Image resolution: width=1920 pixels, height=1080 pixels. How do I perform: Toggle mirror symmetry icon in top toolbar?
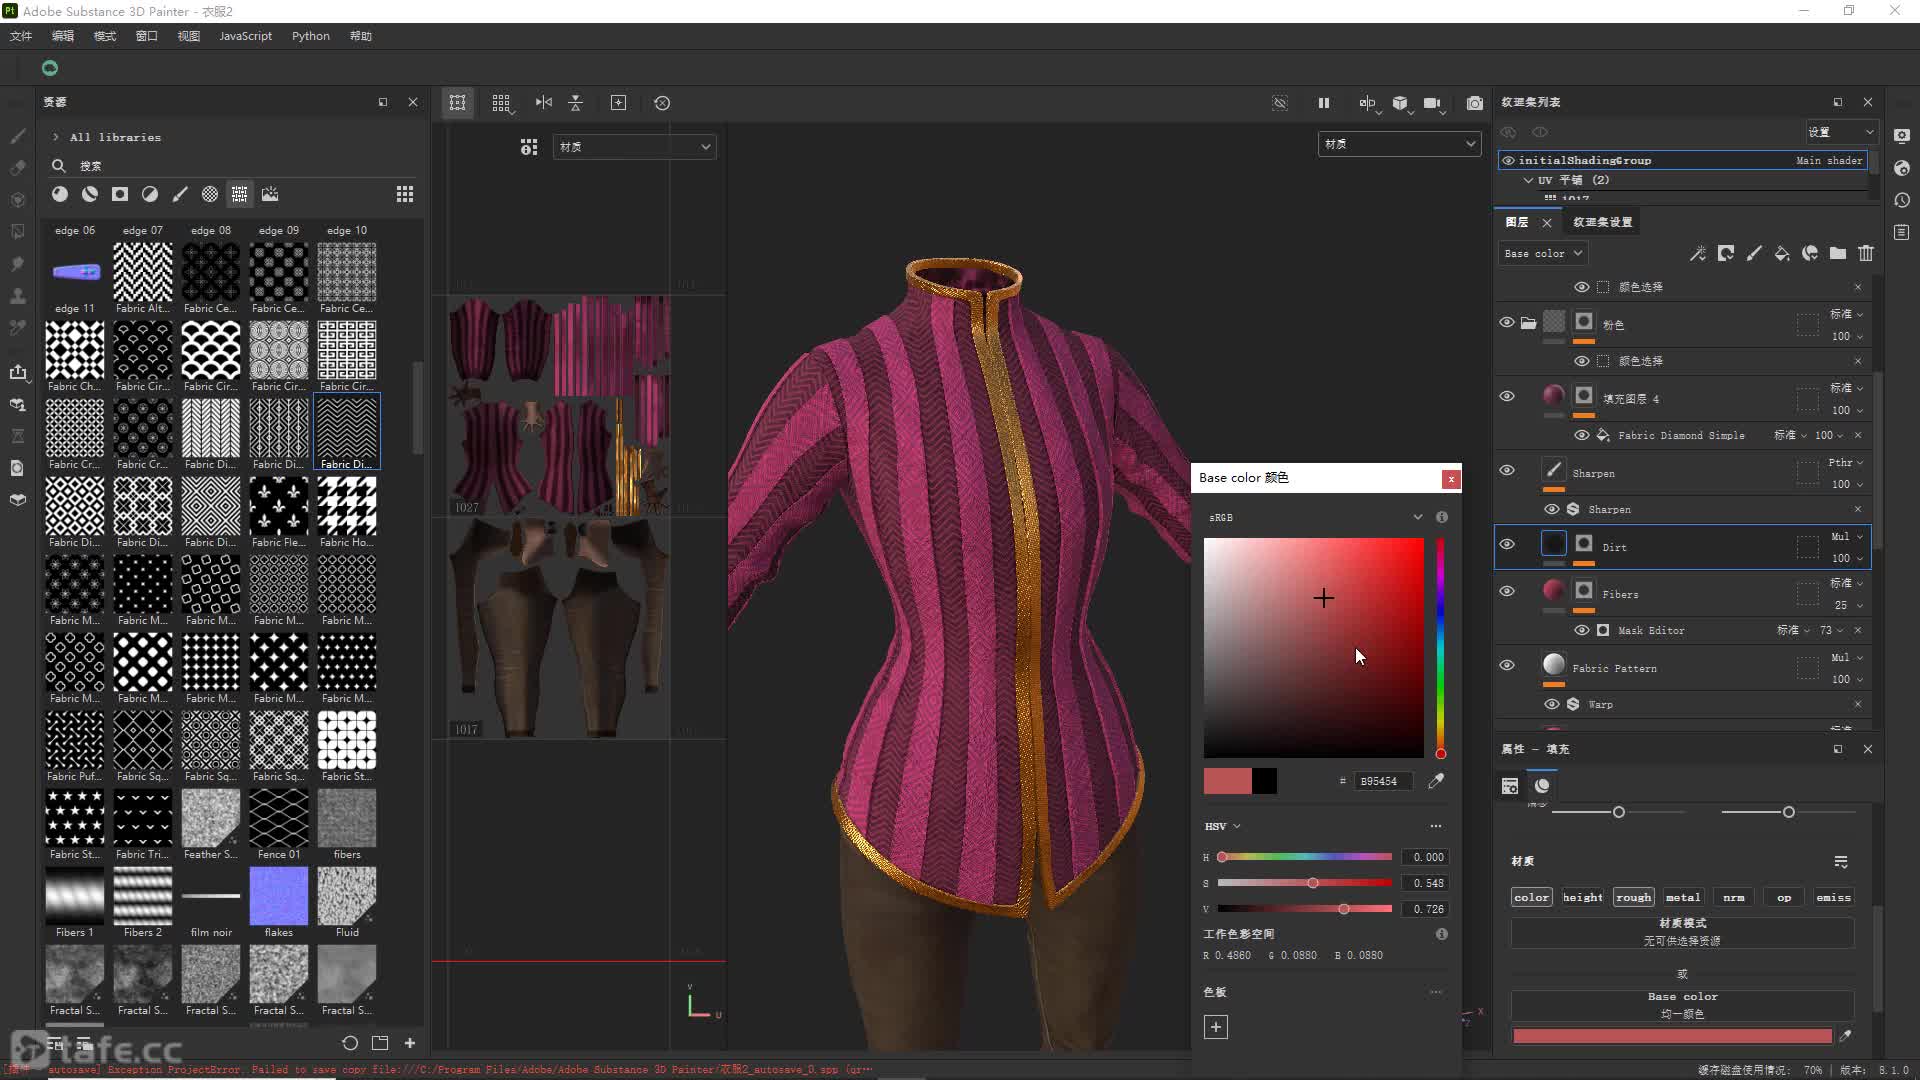click(x=544, y=103)
